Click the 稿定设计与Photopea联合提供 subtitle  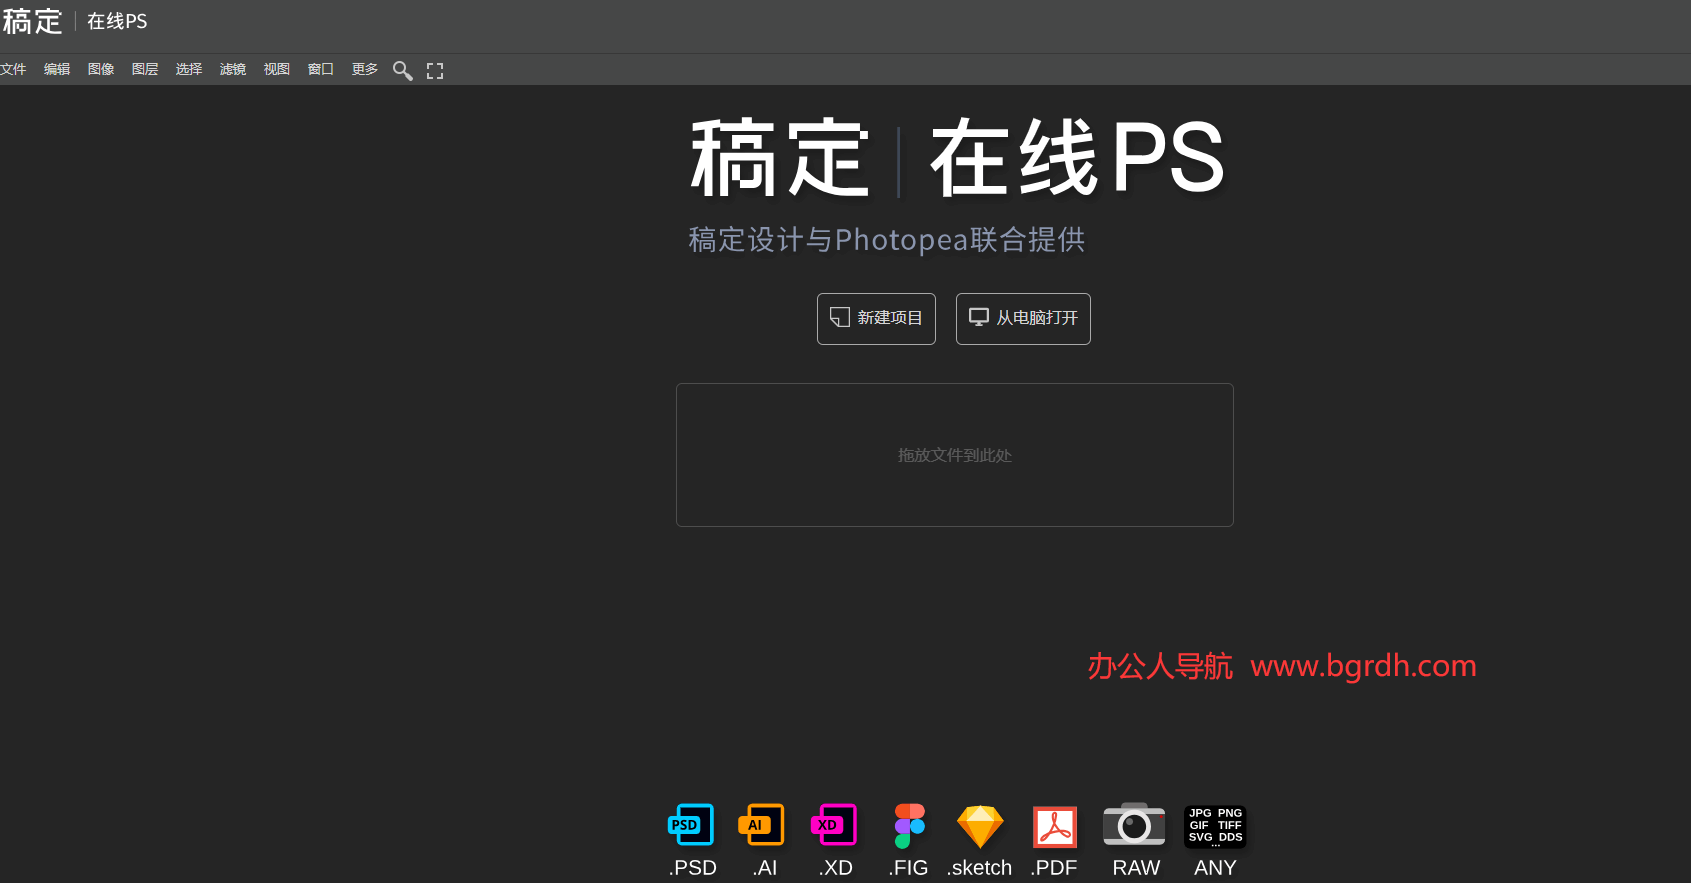887,240
